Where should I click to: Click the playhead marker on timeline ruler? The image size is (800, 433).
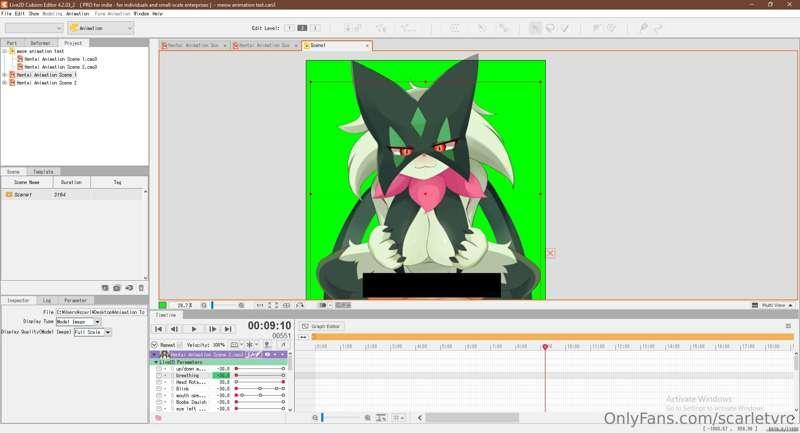(x=545, y=347)
